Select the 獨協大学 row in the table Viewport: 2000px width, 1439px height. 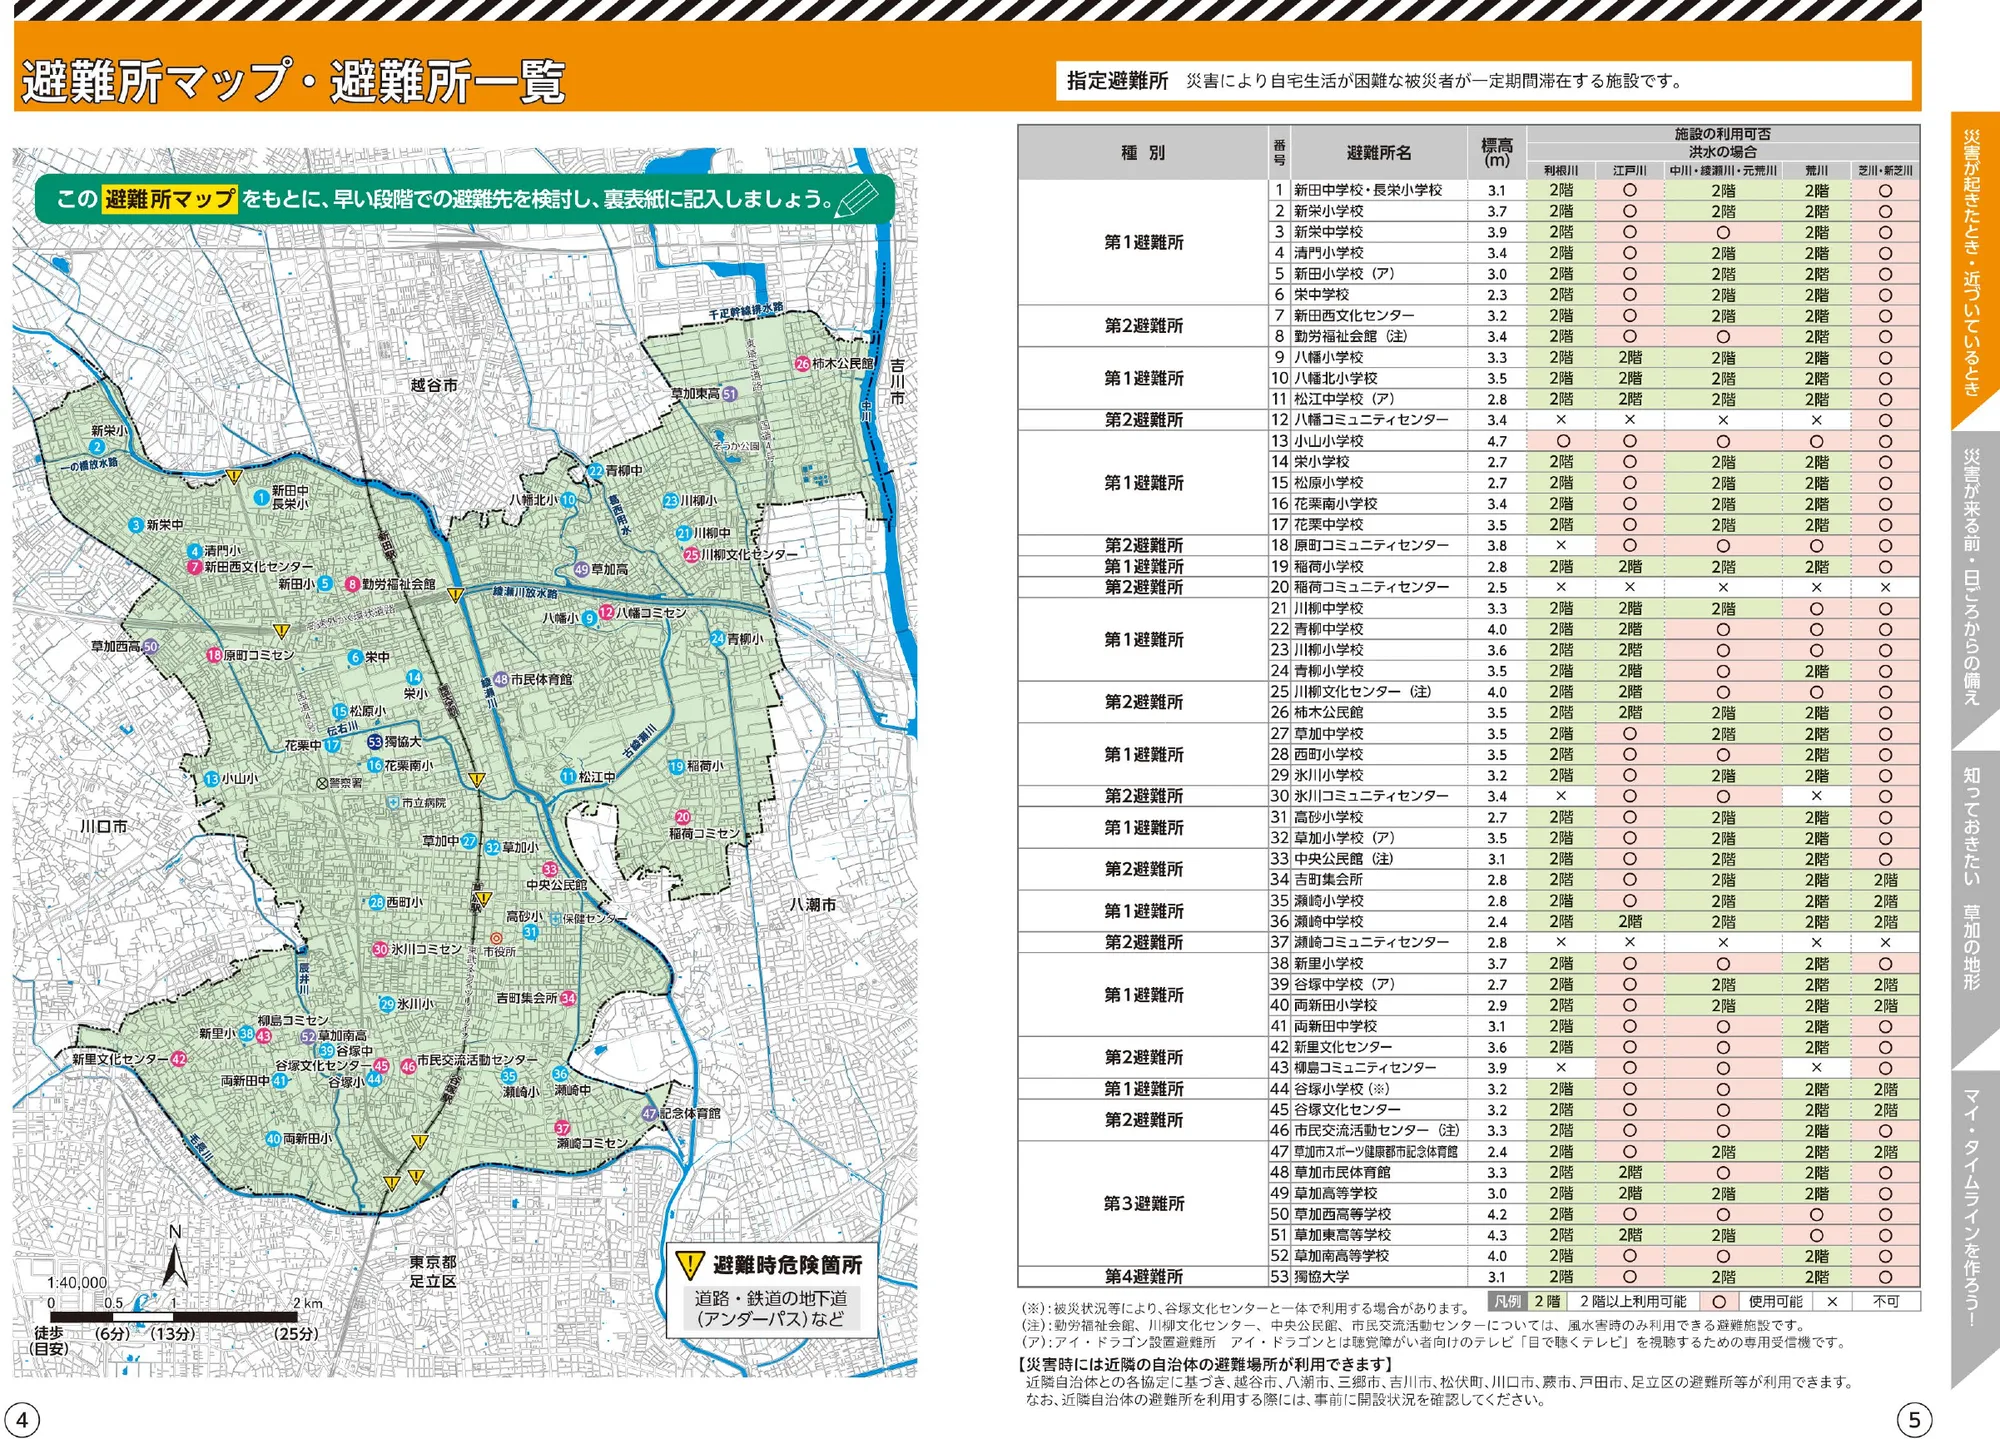click(x=1469, y=1277)
